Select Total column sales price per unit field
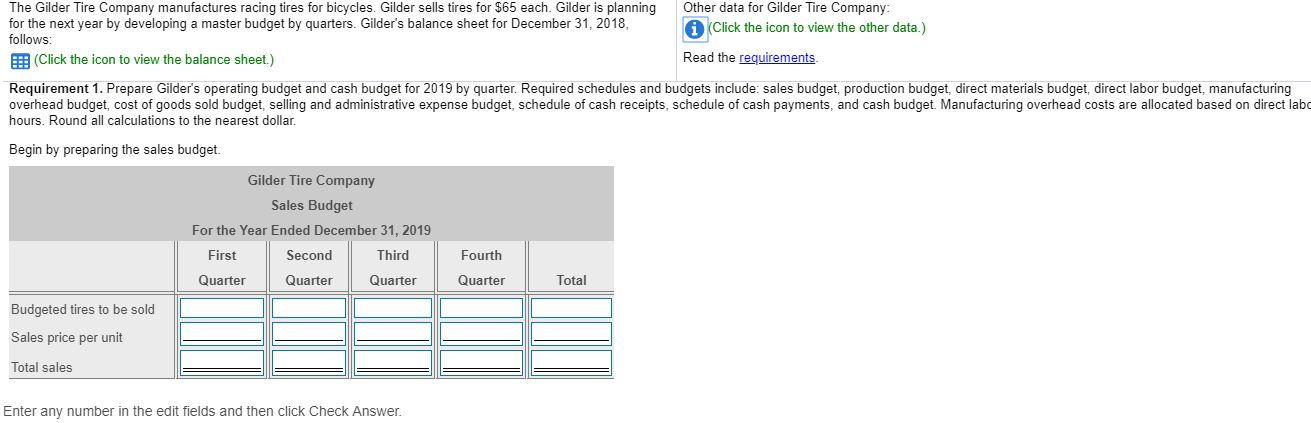The image size is (1311, 423). tap(571, 333)
